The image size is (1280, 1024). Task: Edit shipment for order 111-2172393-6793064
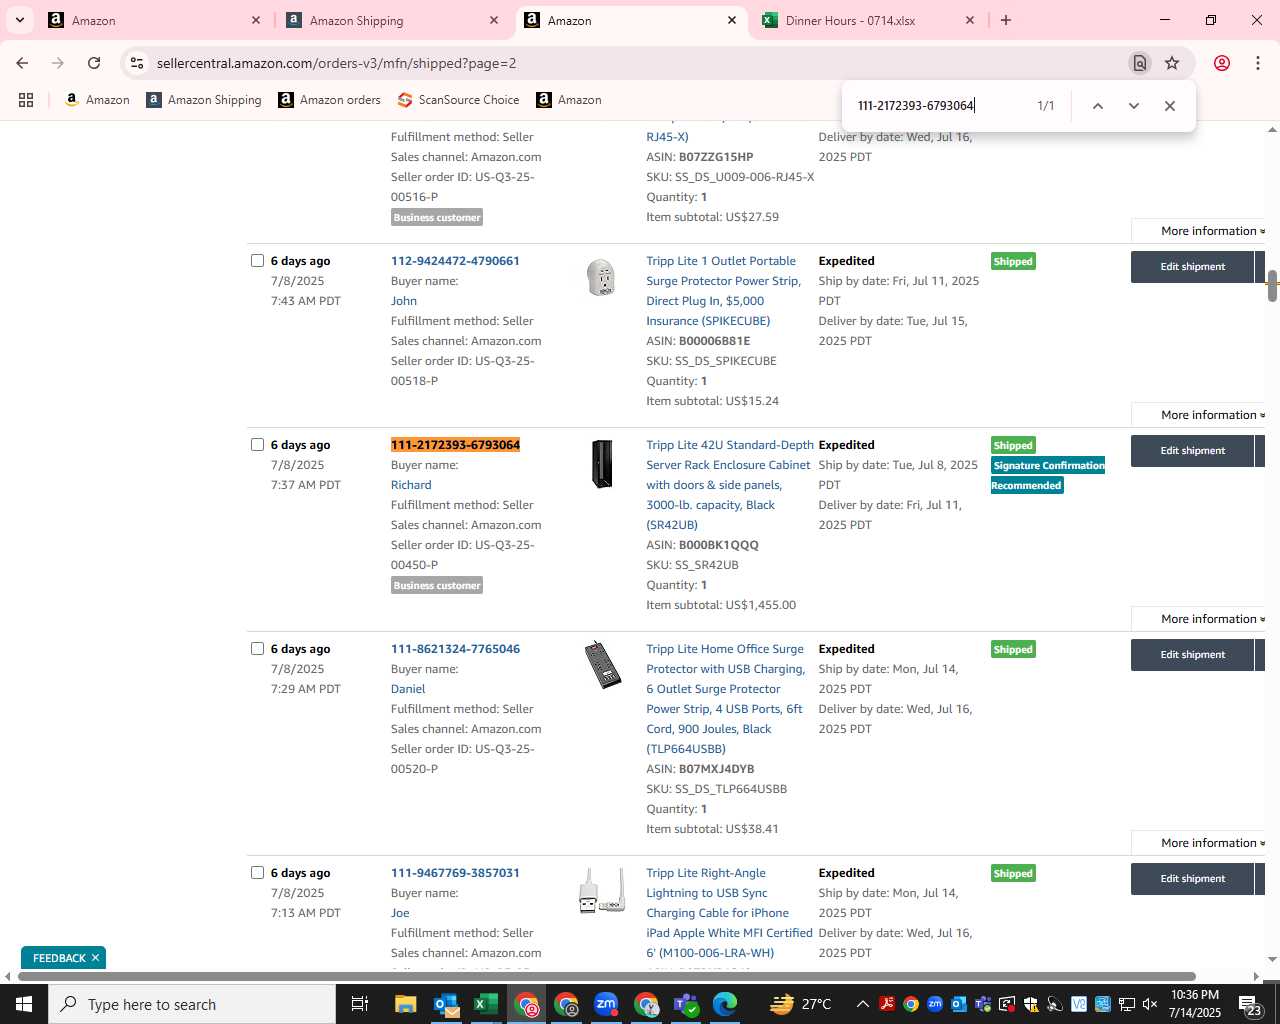pyautogui.click(x=1192, y=451)
